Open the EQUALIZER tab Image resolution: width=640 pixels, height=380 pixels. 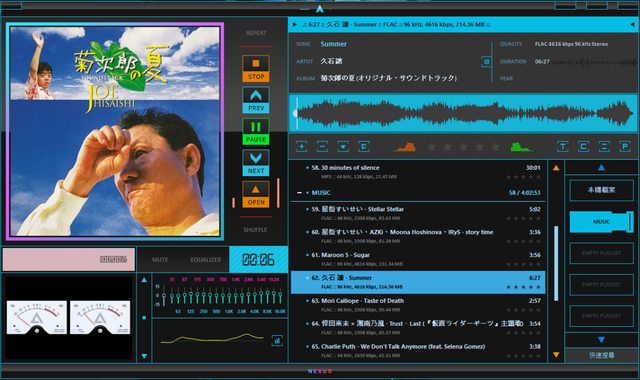pyautogui.click(x=205, y=260)
